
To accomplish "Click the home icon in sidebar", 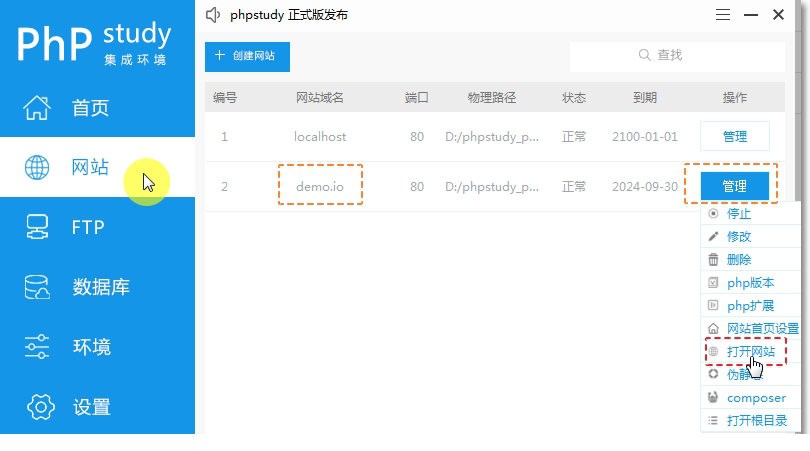I will (37, 108).
